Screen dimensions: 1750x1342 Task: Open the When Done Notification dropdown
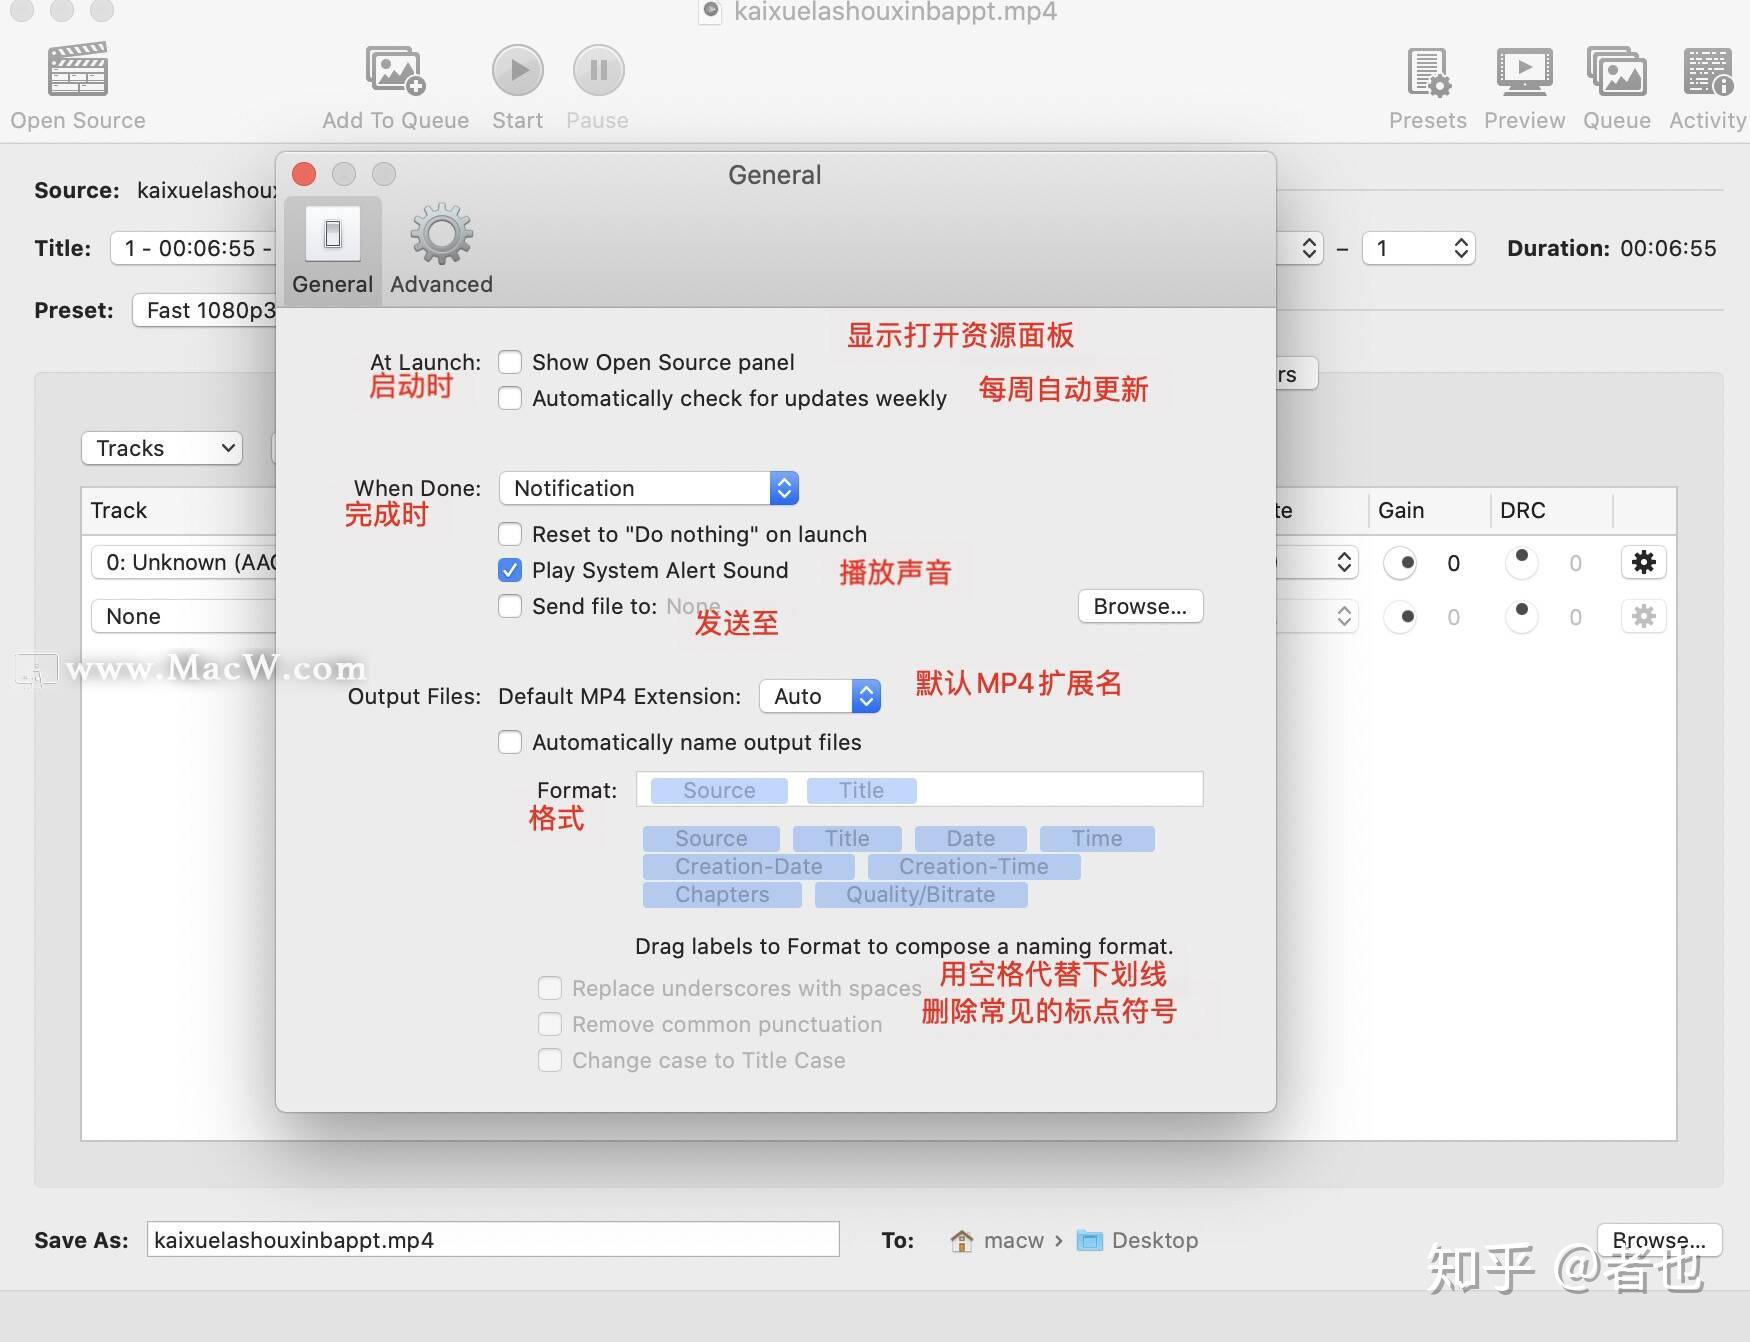pos(648,488)
